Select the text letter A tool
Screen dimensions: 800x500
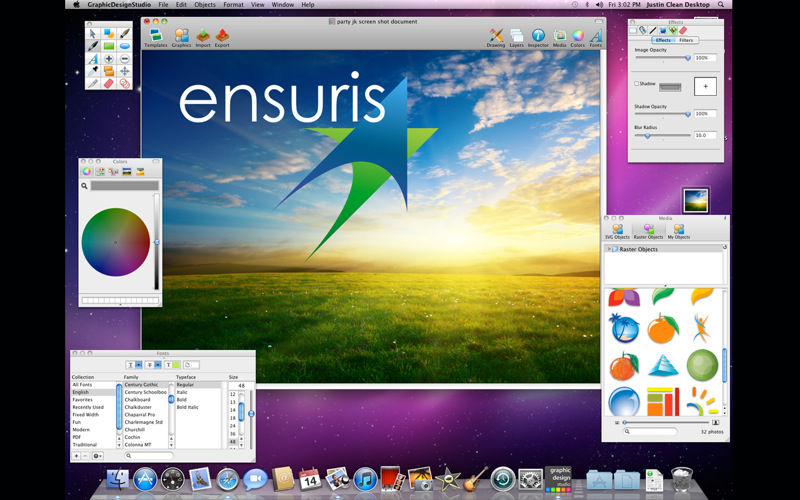(92, 59)
